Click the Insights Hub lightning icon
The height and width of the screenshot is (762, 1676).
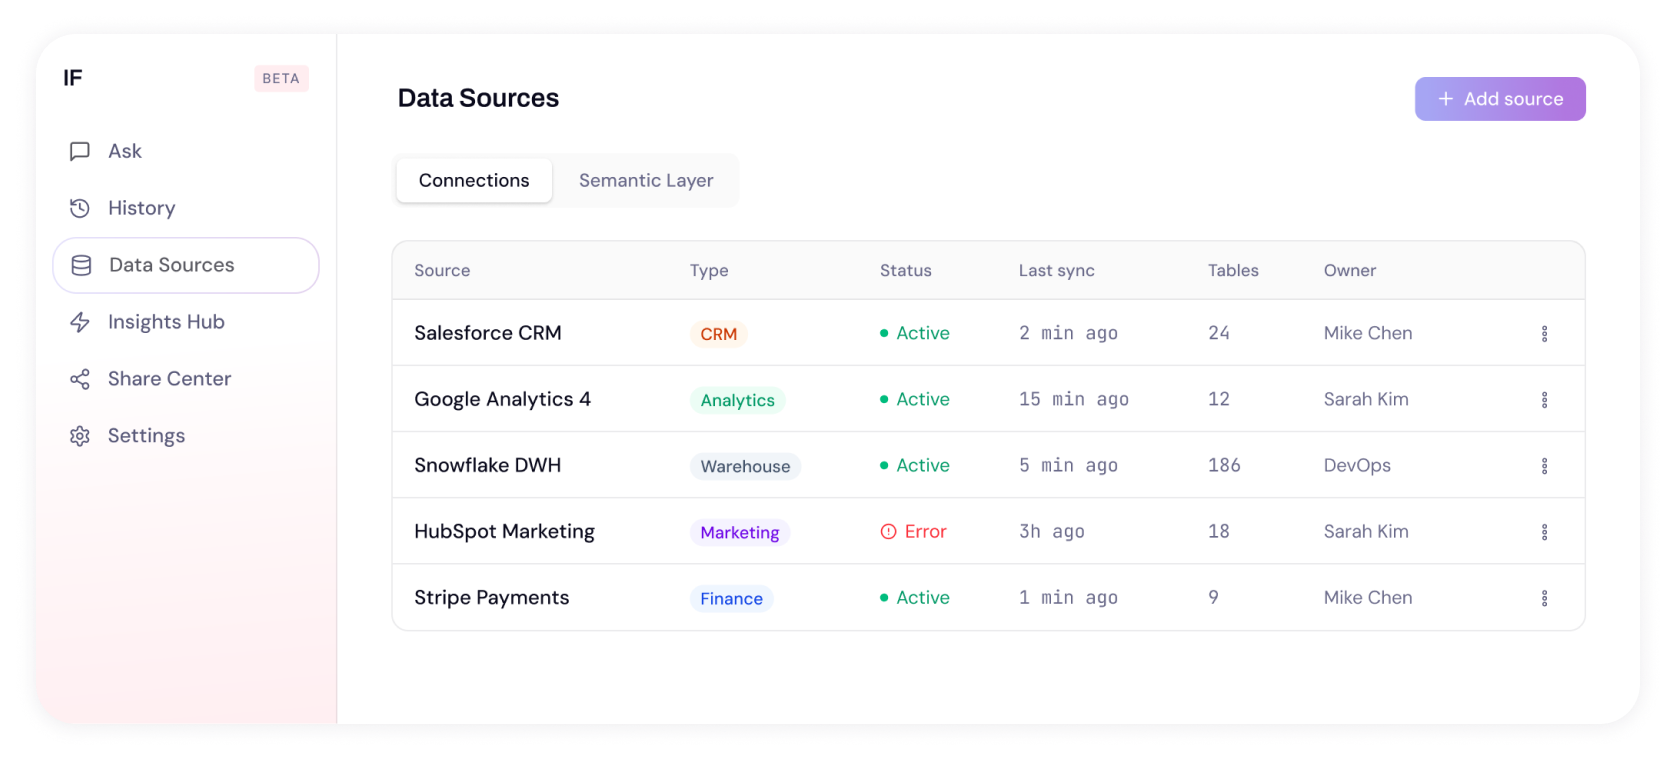[80, 322]
